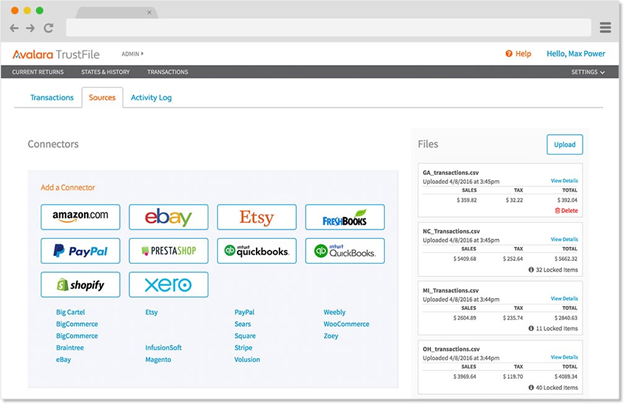Viewport: 624px width, 404px height.
Task: Add the capitalized Intuit QuickBooks connector
Action: [x=345, y=251]
